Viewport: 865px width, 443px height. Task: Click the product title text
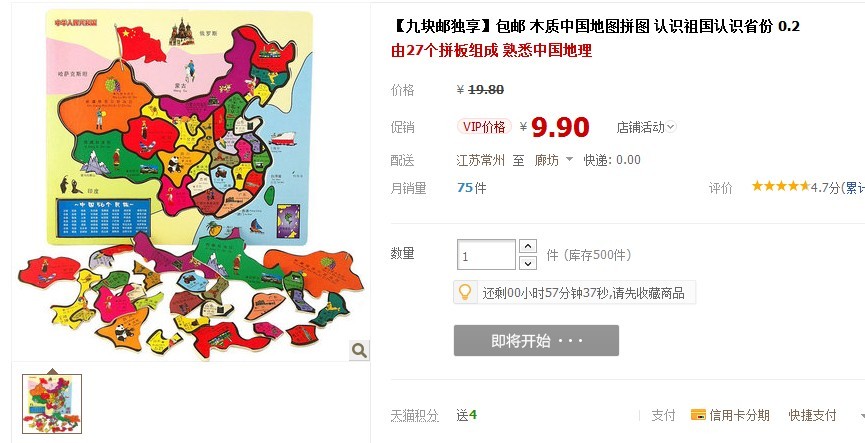pyautogui.click(x=595, y=26)
